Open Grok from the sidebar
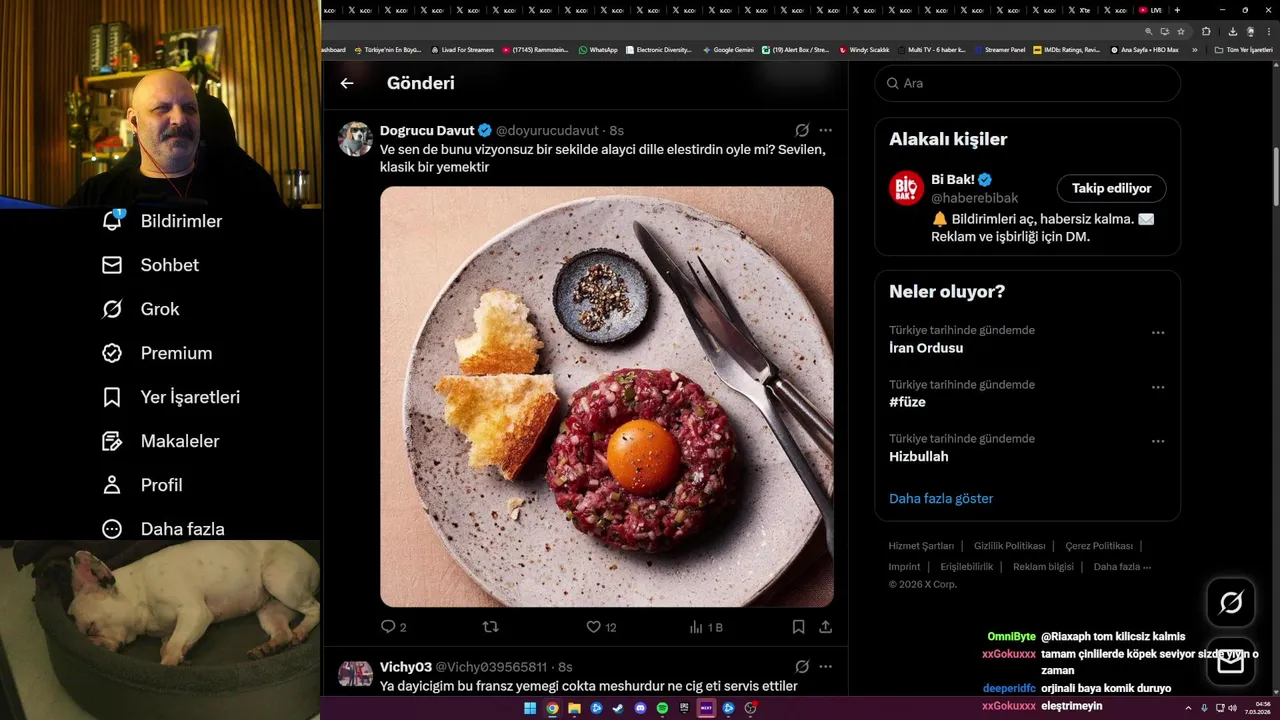Viewport: 1280px width, 720px height. click(x=140, y=309)
